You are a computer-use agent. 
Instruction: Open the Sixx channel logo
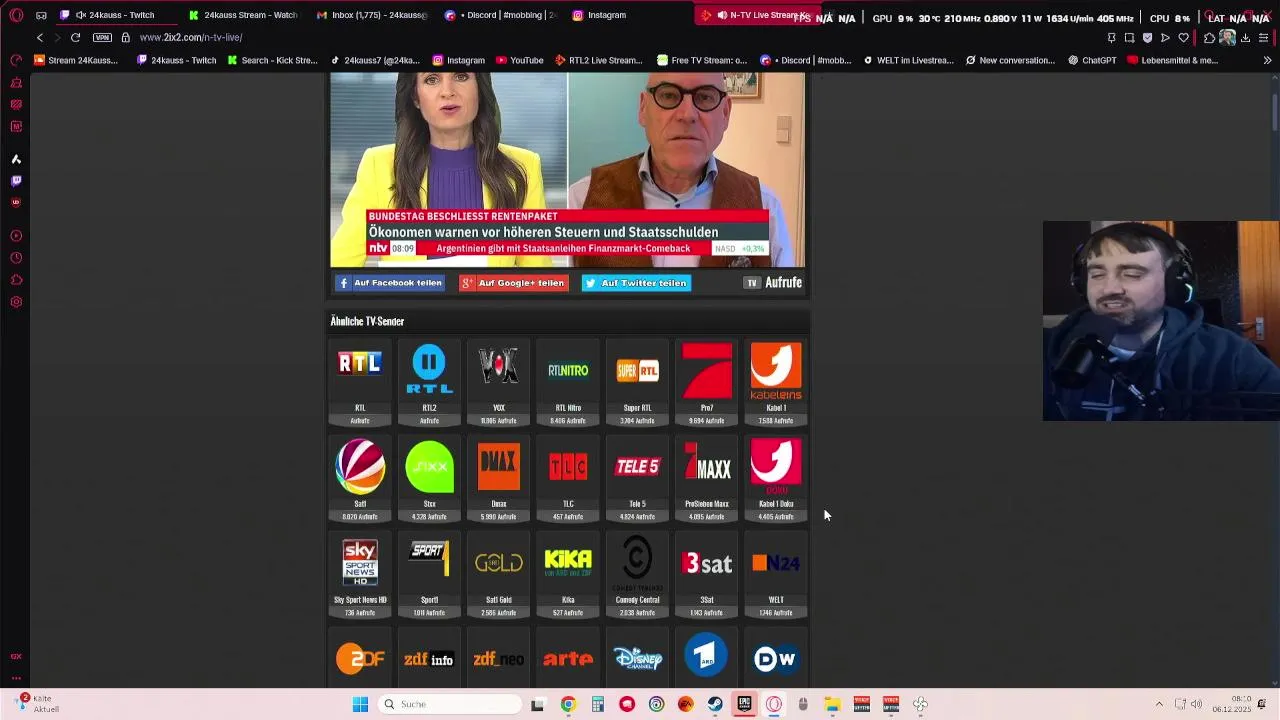(429, 467)
